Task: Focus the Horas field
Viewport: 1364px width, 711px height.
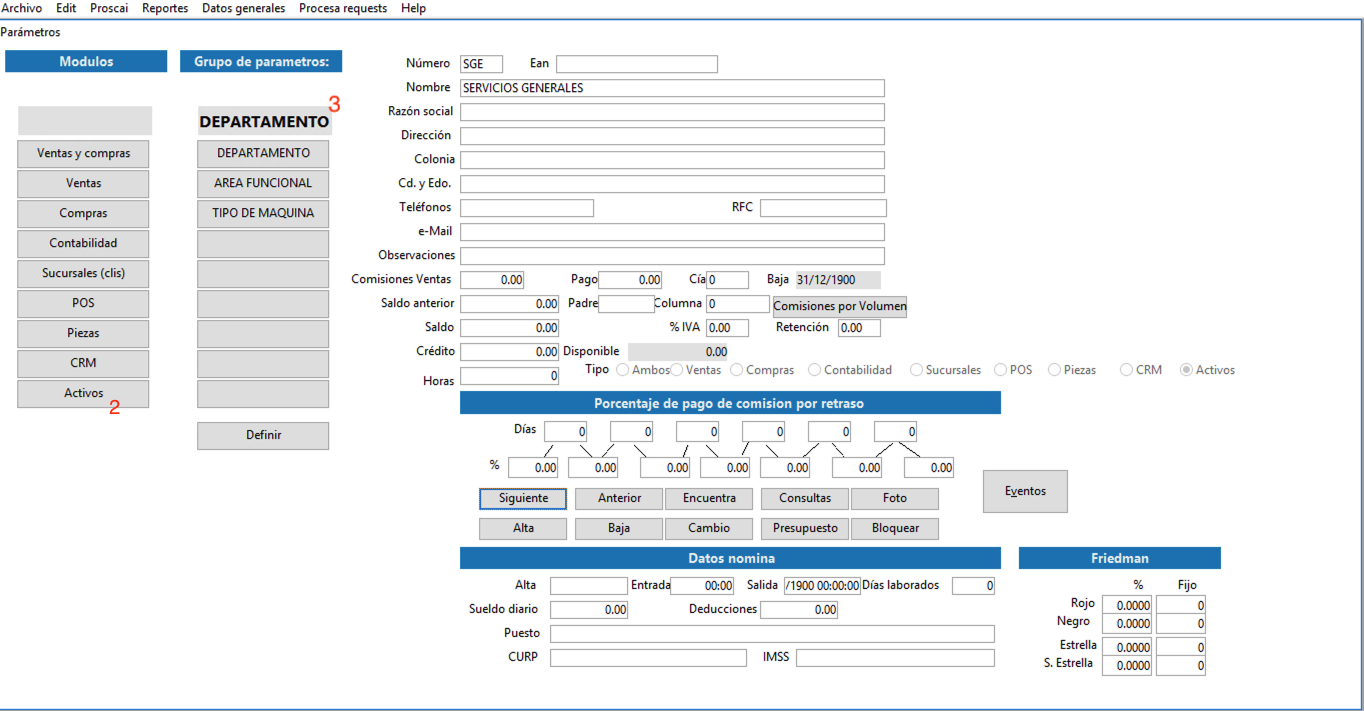Action: click(510, 377)
